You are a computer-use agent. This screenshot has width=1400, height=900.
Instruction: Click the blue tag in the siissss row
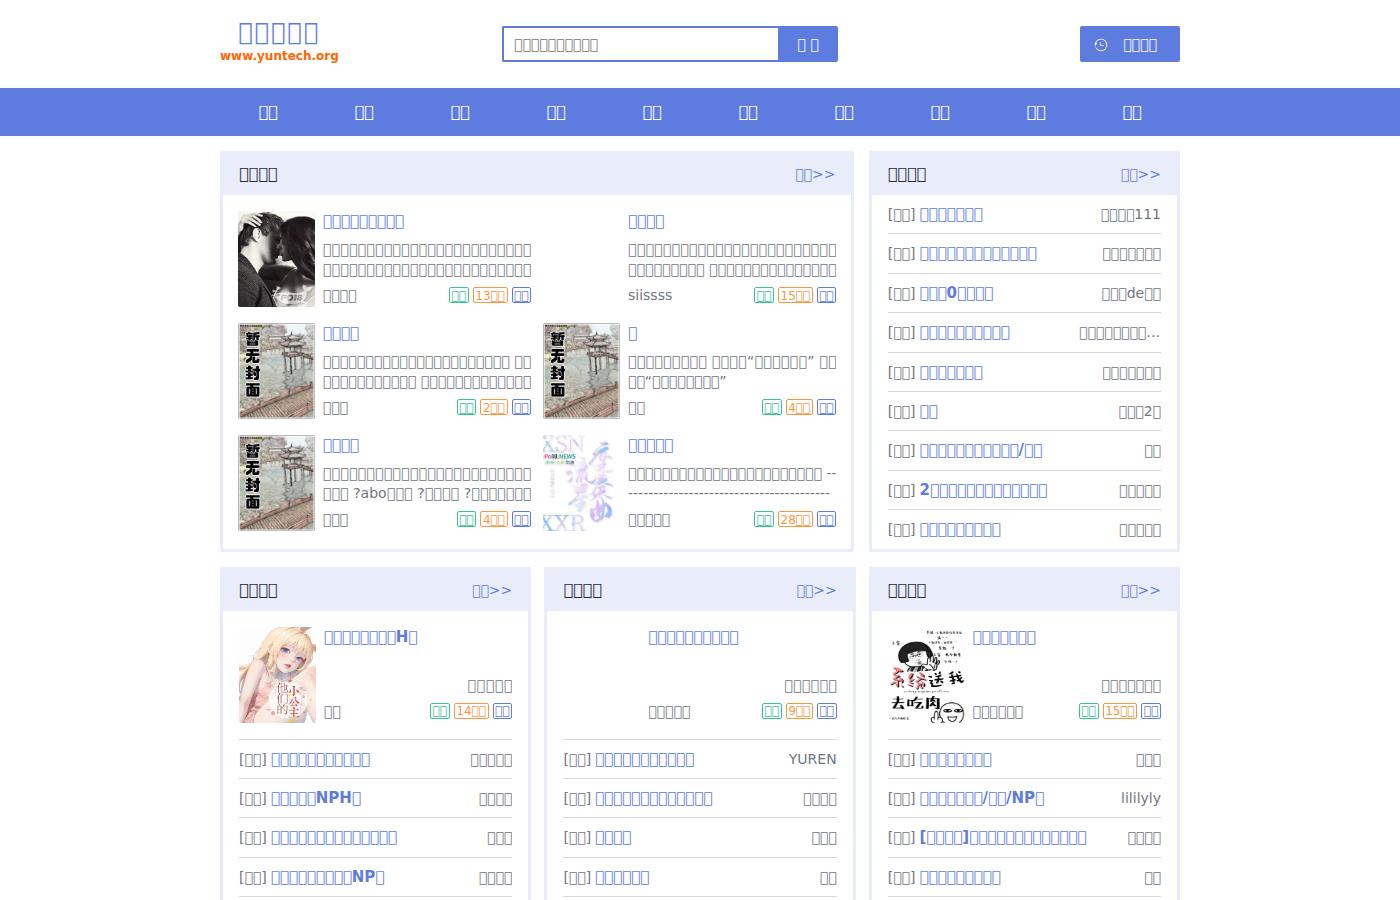826,295
